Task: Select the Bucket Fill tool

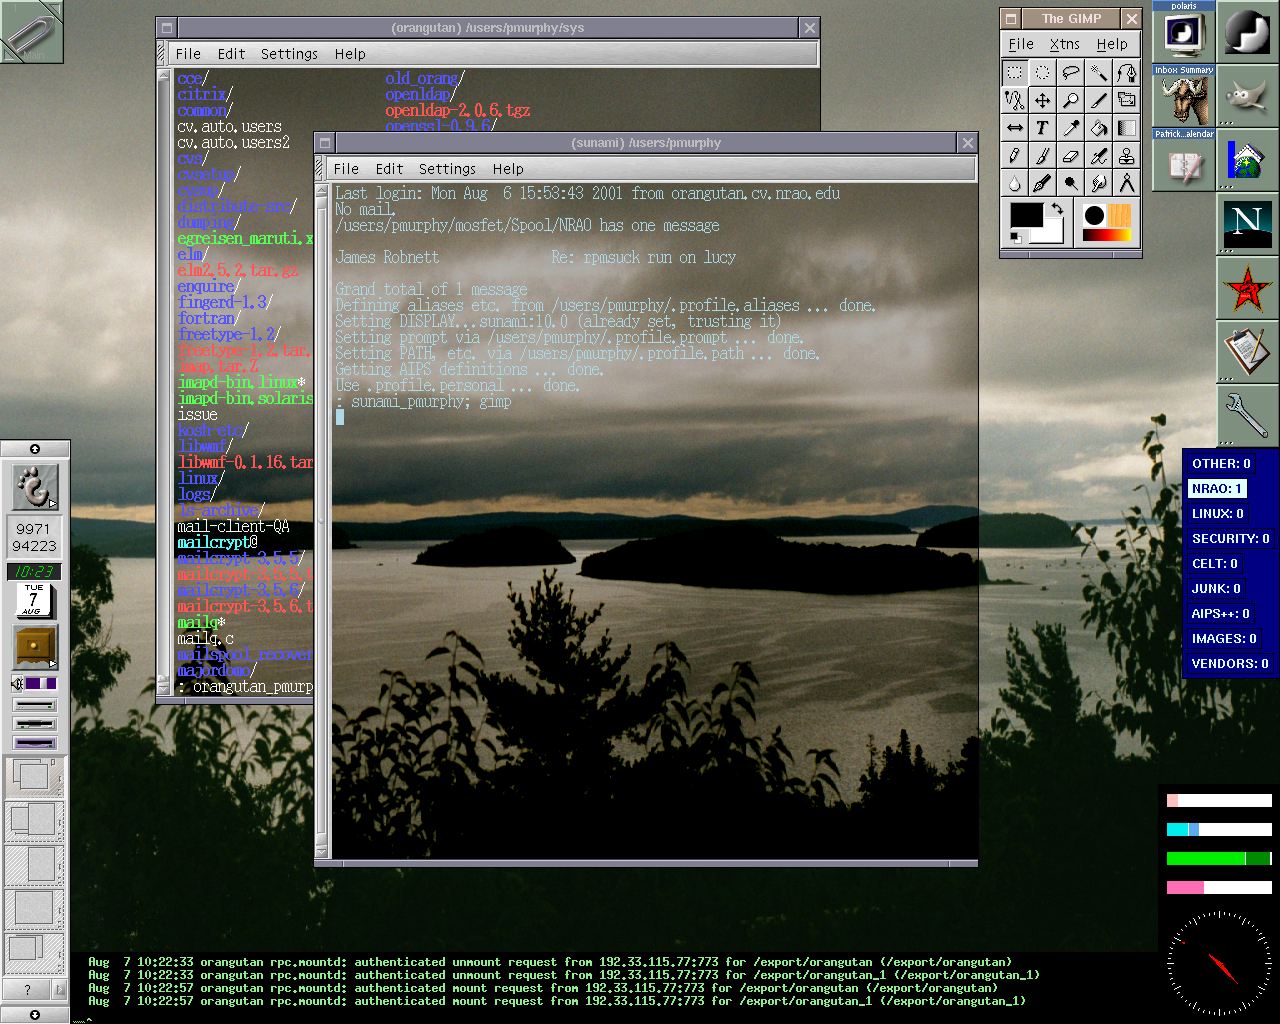Action: coord(1098,128)
